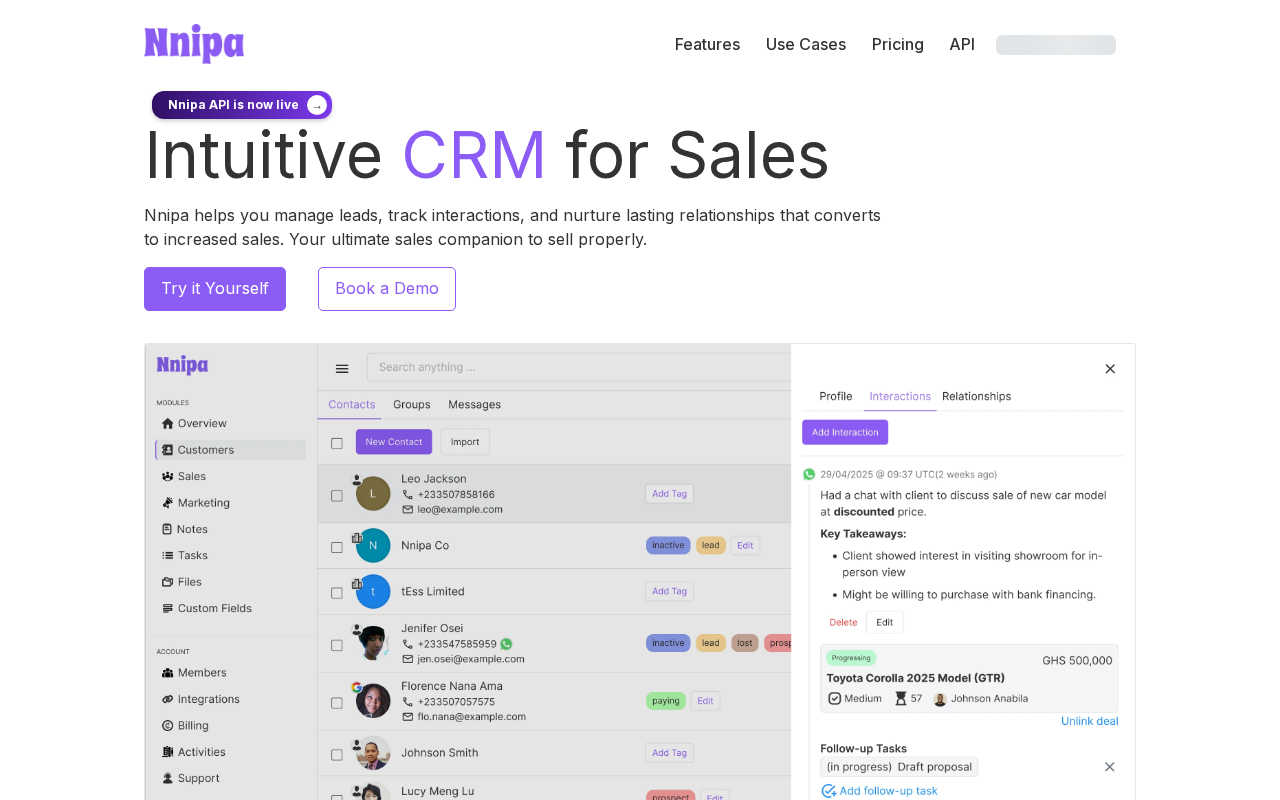Screen dimensions: 1280x800
Task: Close the interactions side panel with X
Action: pyautogui.click(x=1110, y=369)
